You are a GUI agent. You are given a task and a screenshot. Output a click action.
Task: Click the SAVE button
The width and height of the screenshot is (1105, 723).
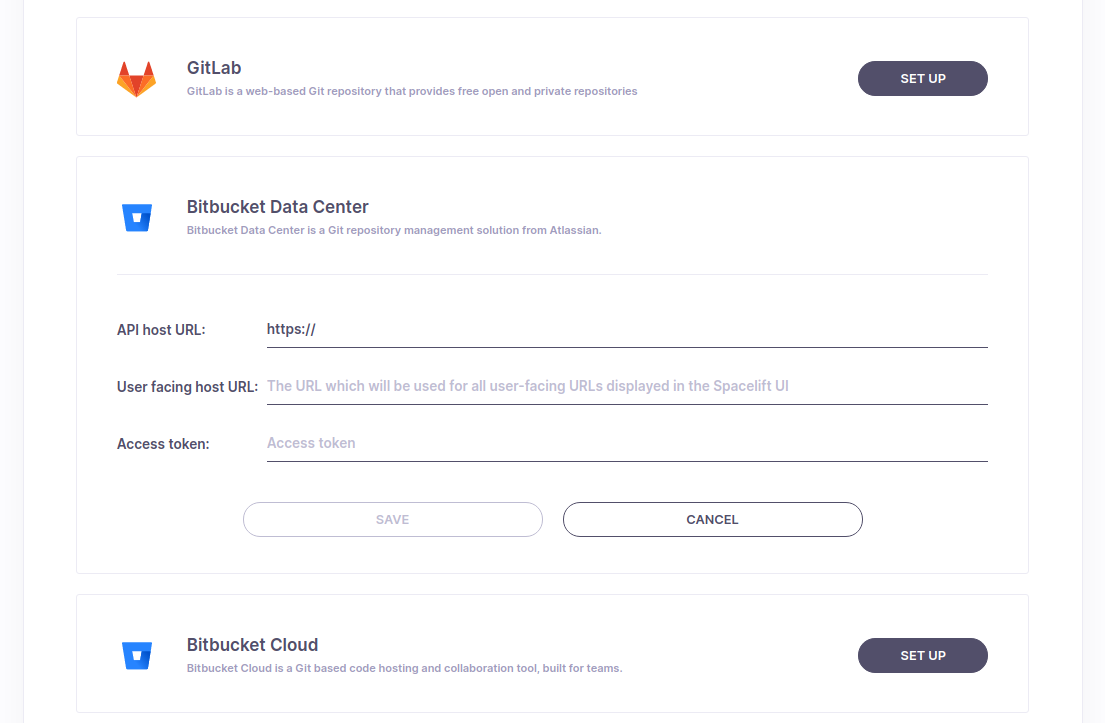pos(392,519)
